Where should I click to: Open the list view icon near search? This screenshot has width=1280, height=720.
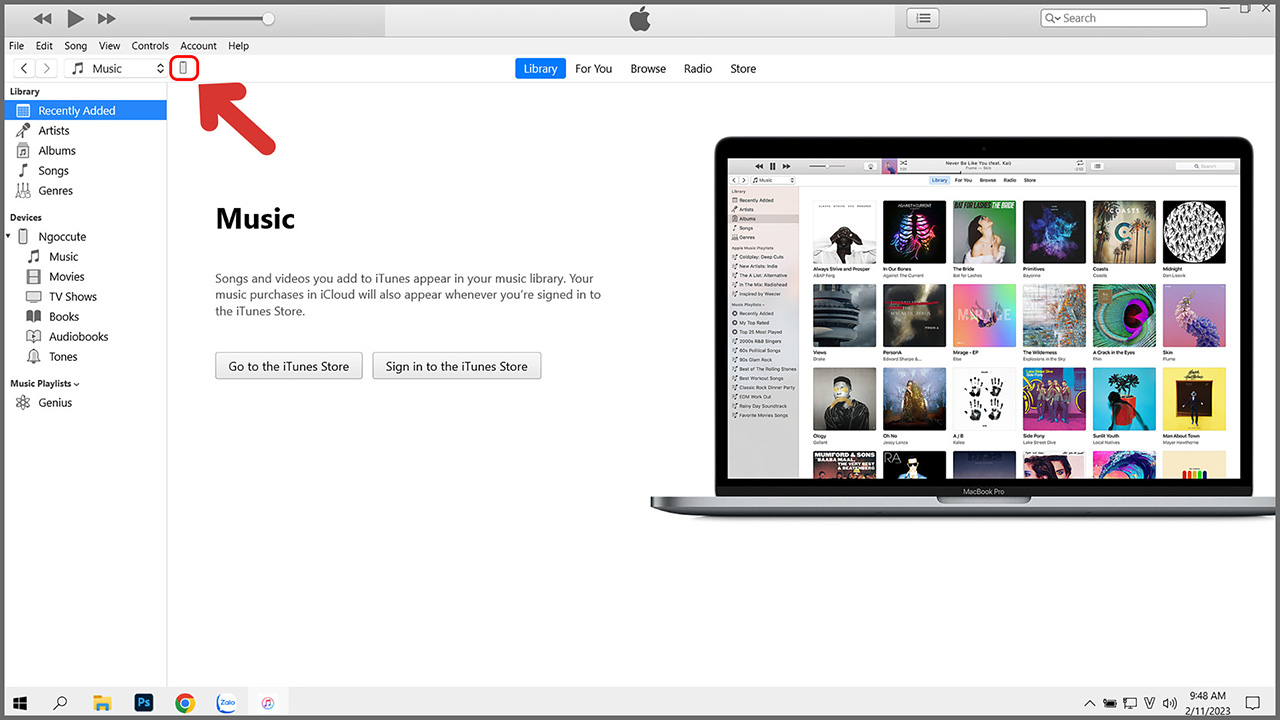pos(922,18)
